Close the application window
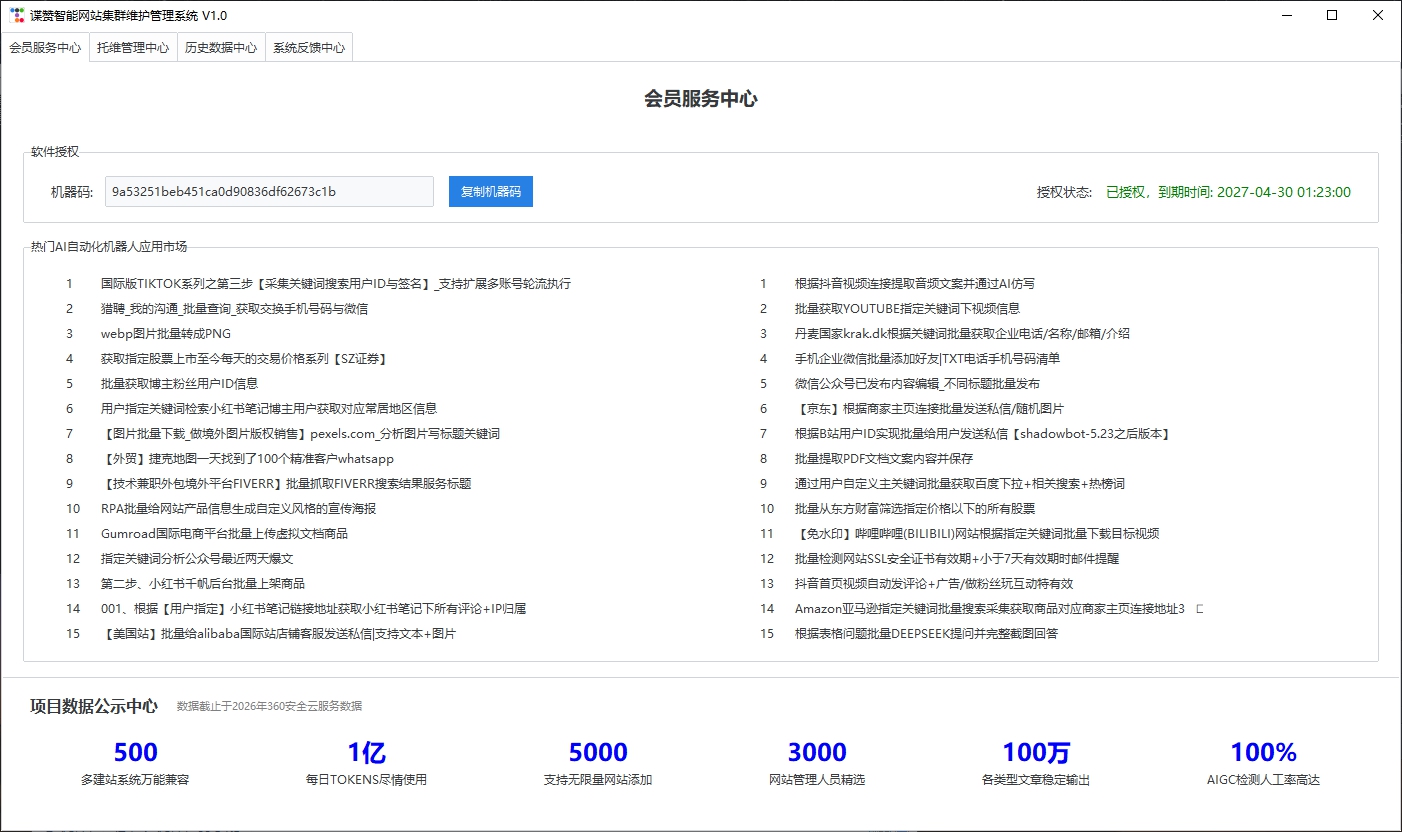The image size is (1402, 832). click(x=1378, y=15)
